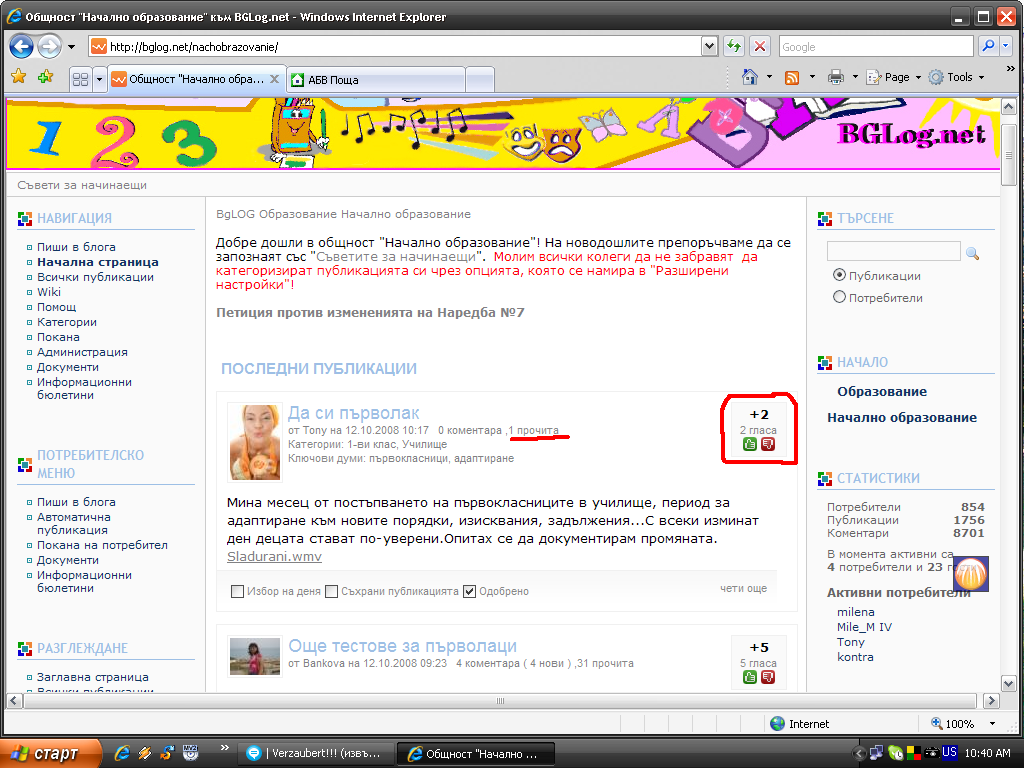Uncheck the 'Одобрено' checkbox
The width and height of the screenshot is (1024, 768).
[469, 591]
